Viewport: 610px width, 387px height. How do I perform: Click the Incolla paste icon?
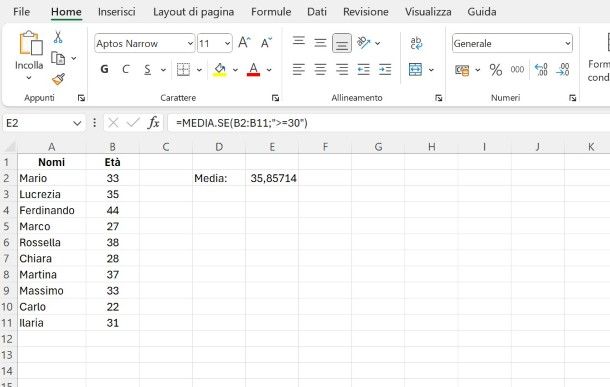[31, 43]
